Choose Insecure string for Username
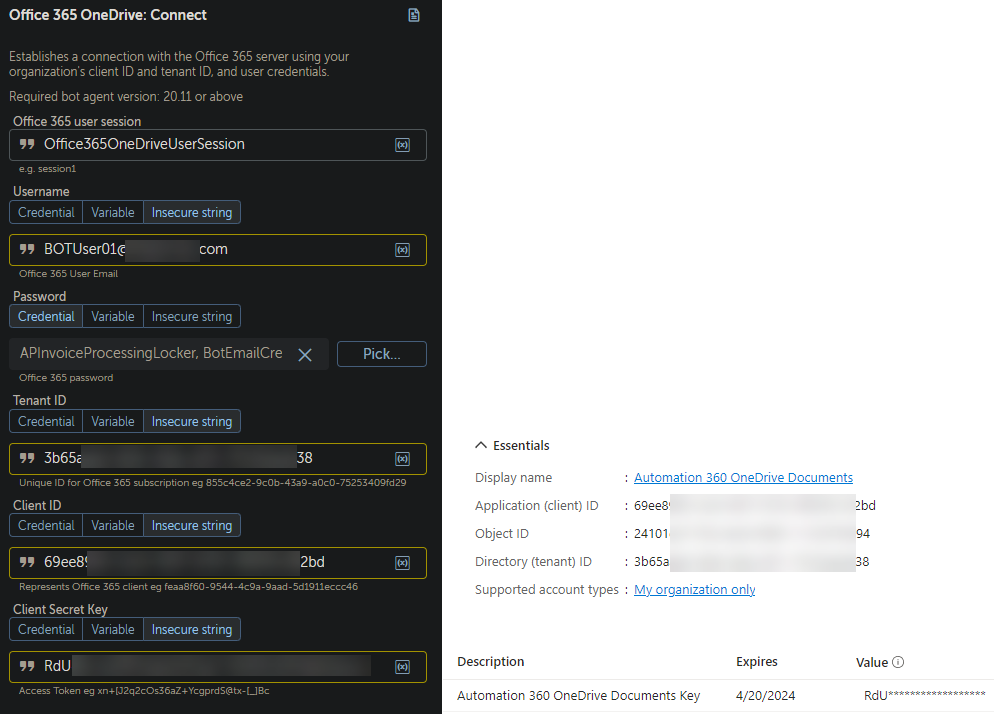994x714 pixels. [x=192, y=212]
